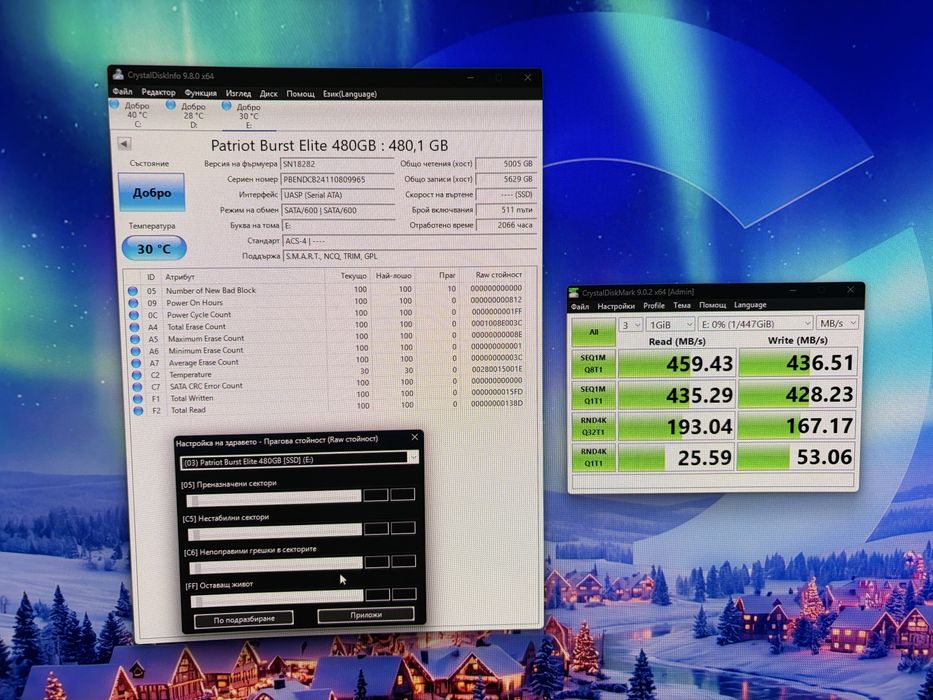The image size is (933, 700).
Task: Click the interface field UASP (Serial ATA)
Action: [x=337, y=195]
